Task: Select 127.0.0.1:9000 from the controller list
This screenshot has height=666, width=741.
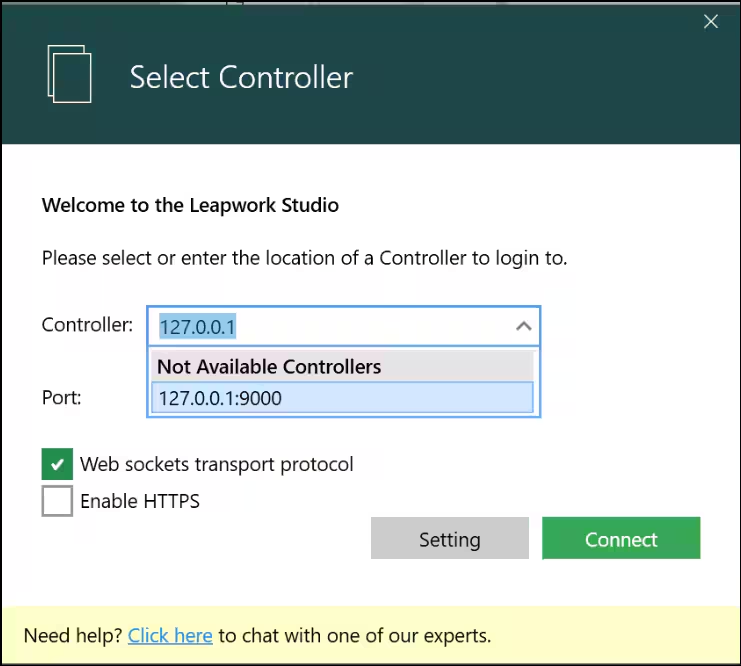Action: [341, 398]
